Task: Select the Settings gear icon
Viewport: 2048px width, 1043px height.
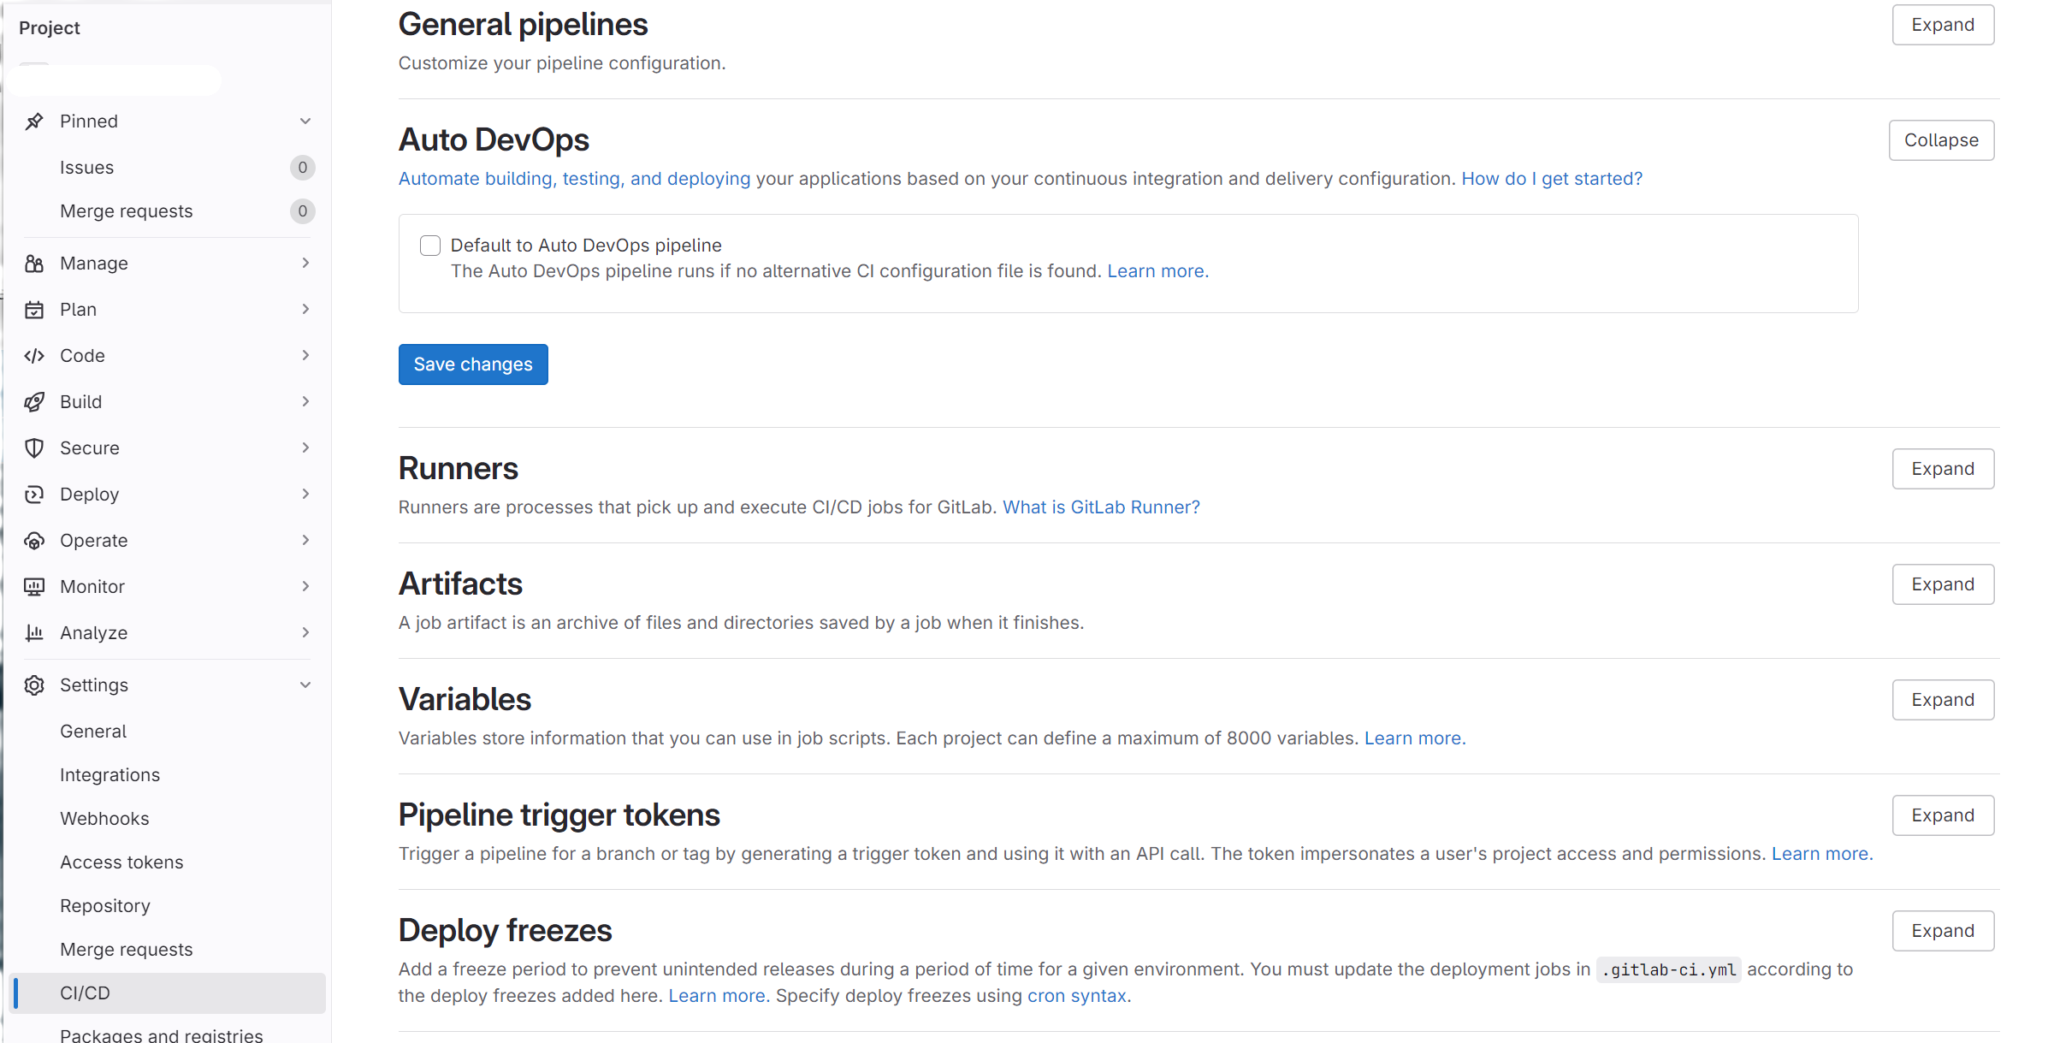Action: pyautogui.click(x=35, y=684)
